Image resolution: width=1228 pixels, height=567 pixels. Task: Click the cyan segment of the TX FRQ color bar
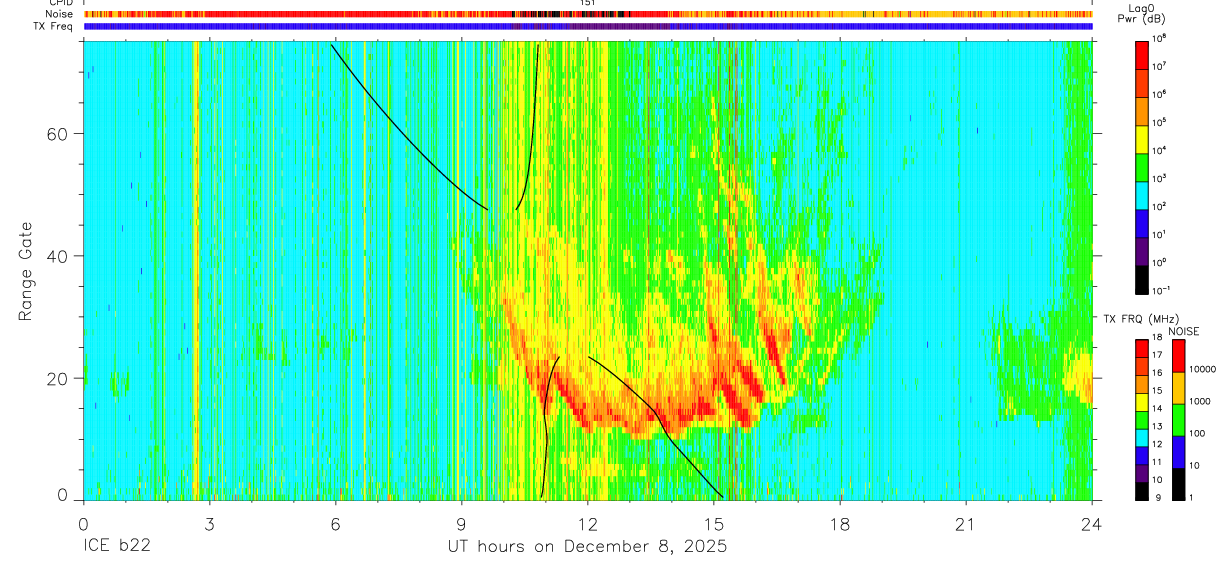click(x=1142, y=437)
